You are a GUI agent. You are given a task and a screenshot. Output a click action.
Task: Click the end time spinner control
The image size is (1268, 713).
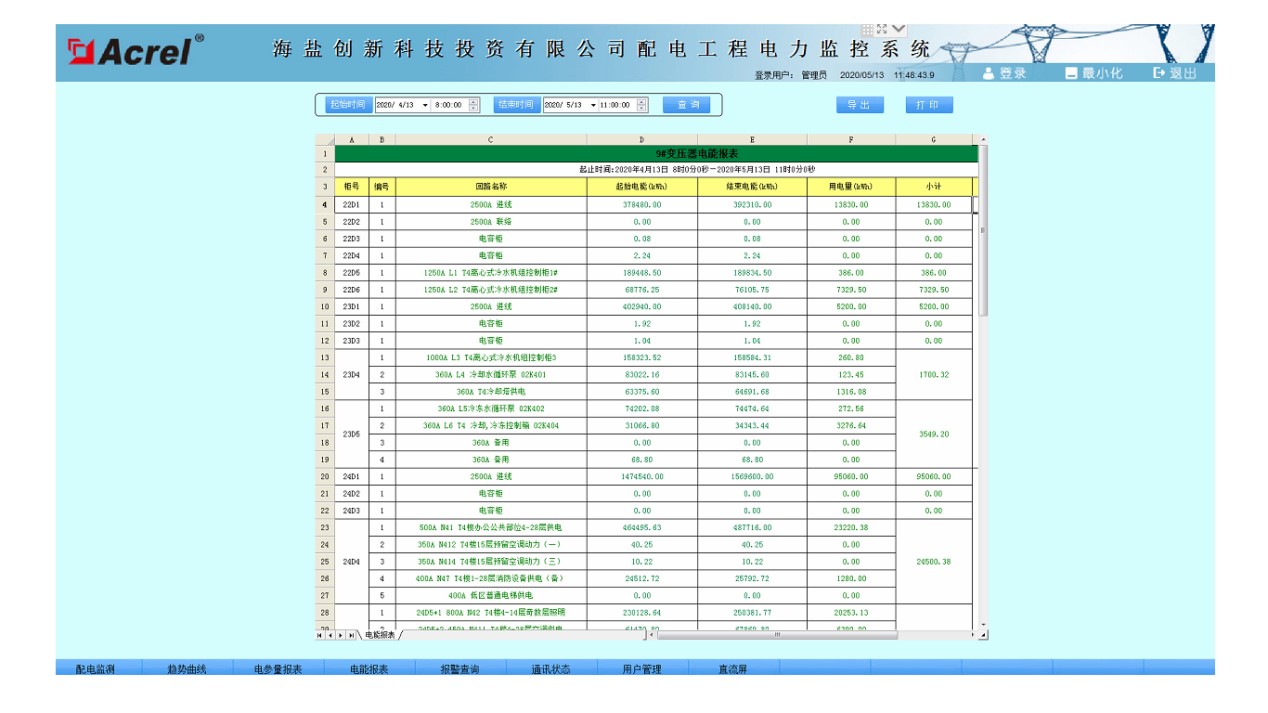tap(641, 105)
